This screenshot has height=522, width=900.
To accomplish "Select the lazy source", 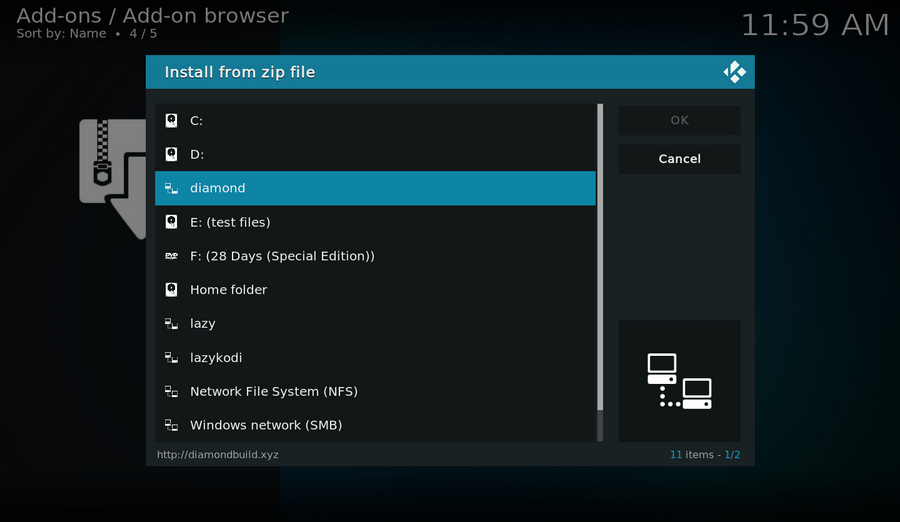I will click(375, 323).
